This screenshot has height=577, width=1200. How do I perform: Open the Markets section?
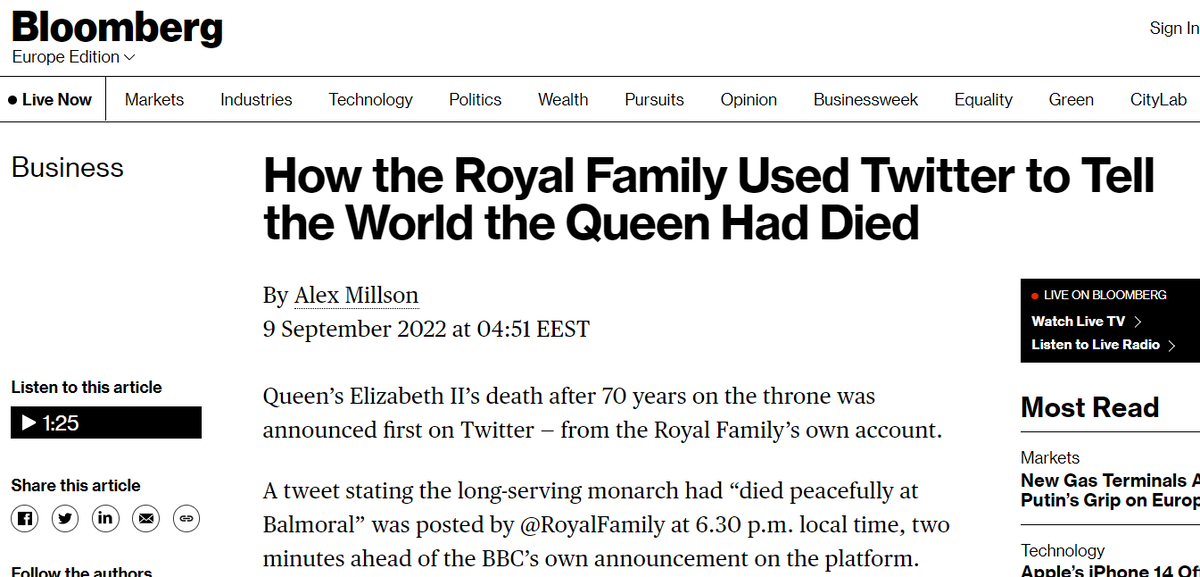point(154,99)
